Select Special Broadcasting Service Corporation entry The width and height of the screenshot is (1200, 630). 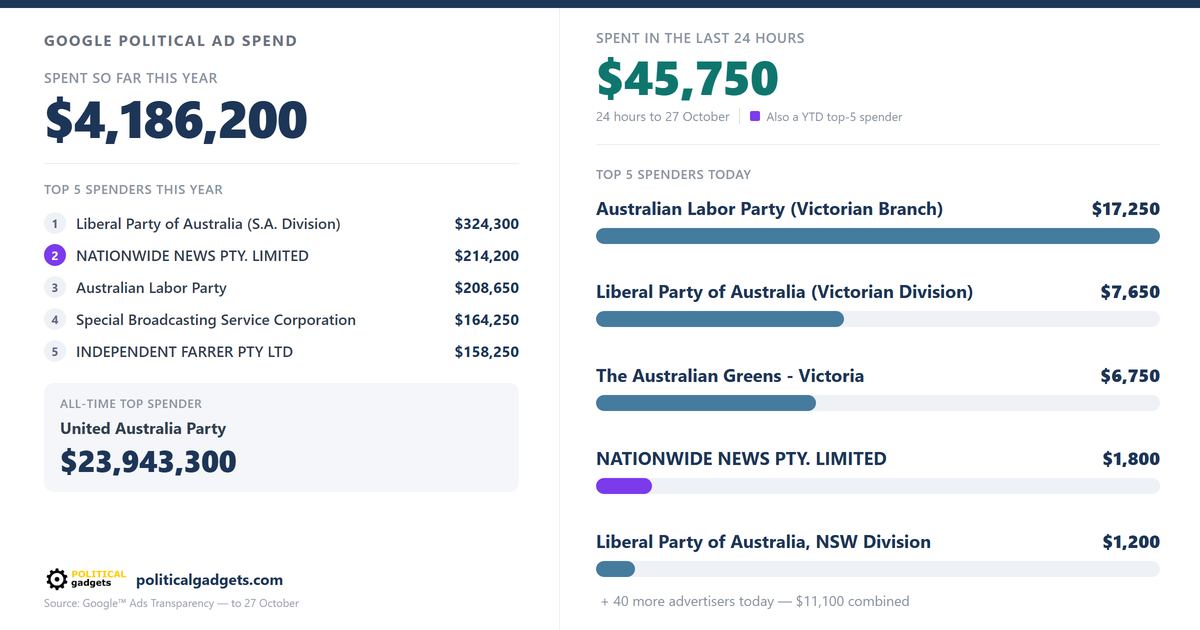216,320
